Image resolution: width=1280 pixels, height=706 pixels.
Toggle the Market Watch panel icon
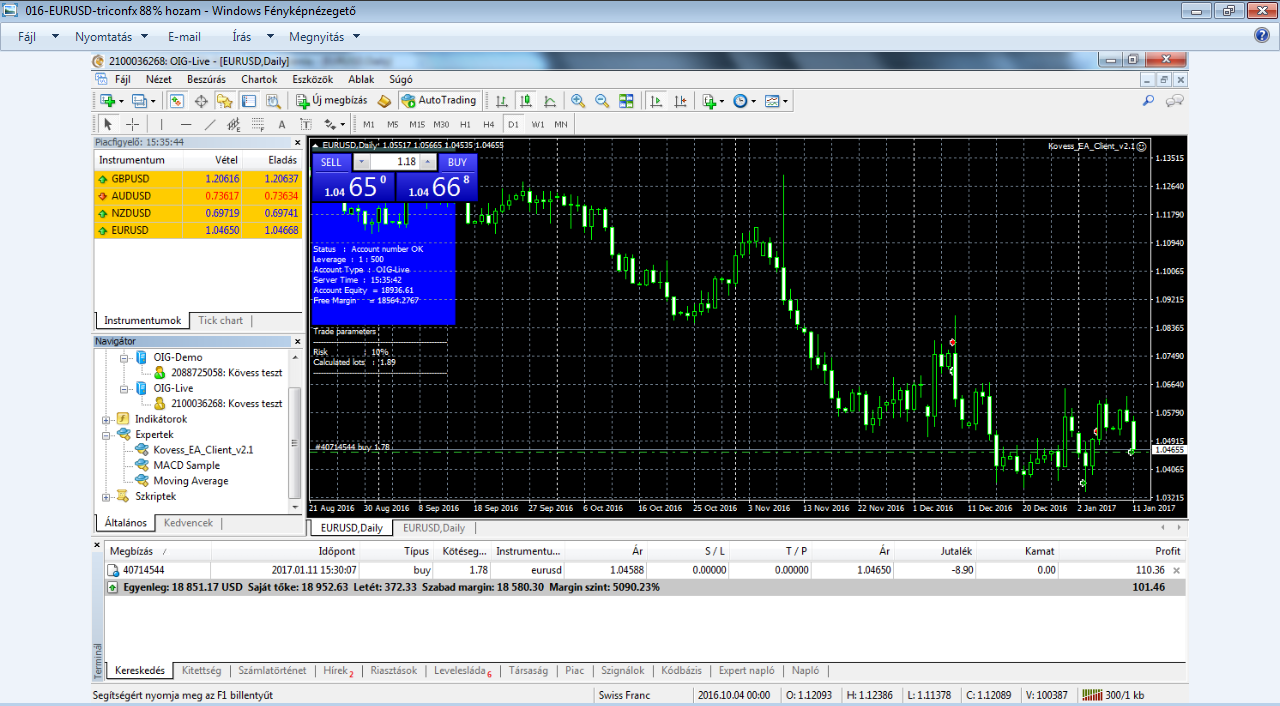click(176, 101)
